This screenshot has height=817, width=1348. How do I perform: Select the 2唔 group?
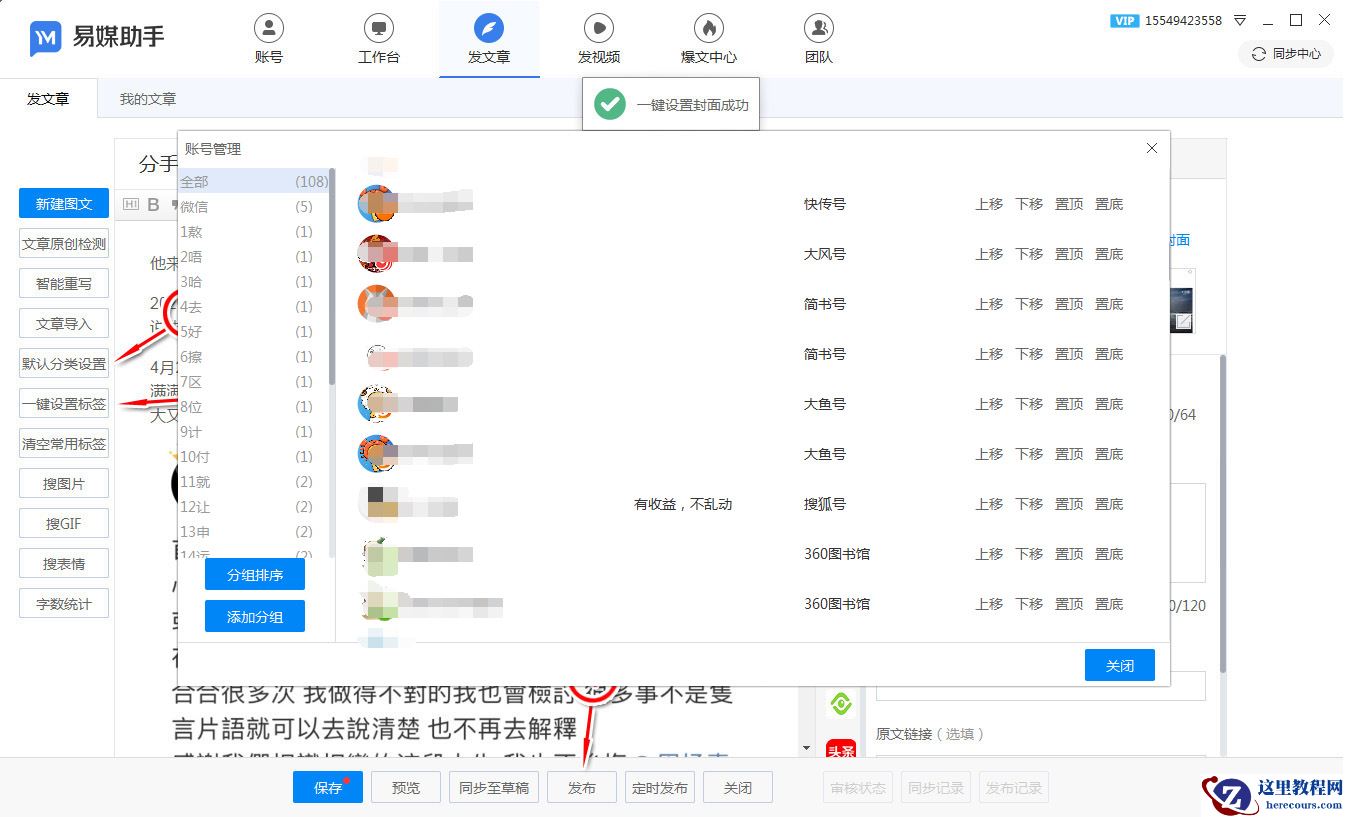(x=254, y=257)
